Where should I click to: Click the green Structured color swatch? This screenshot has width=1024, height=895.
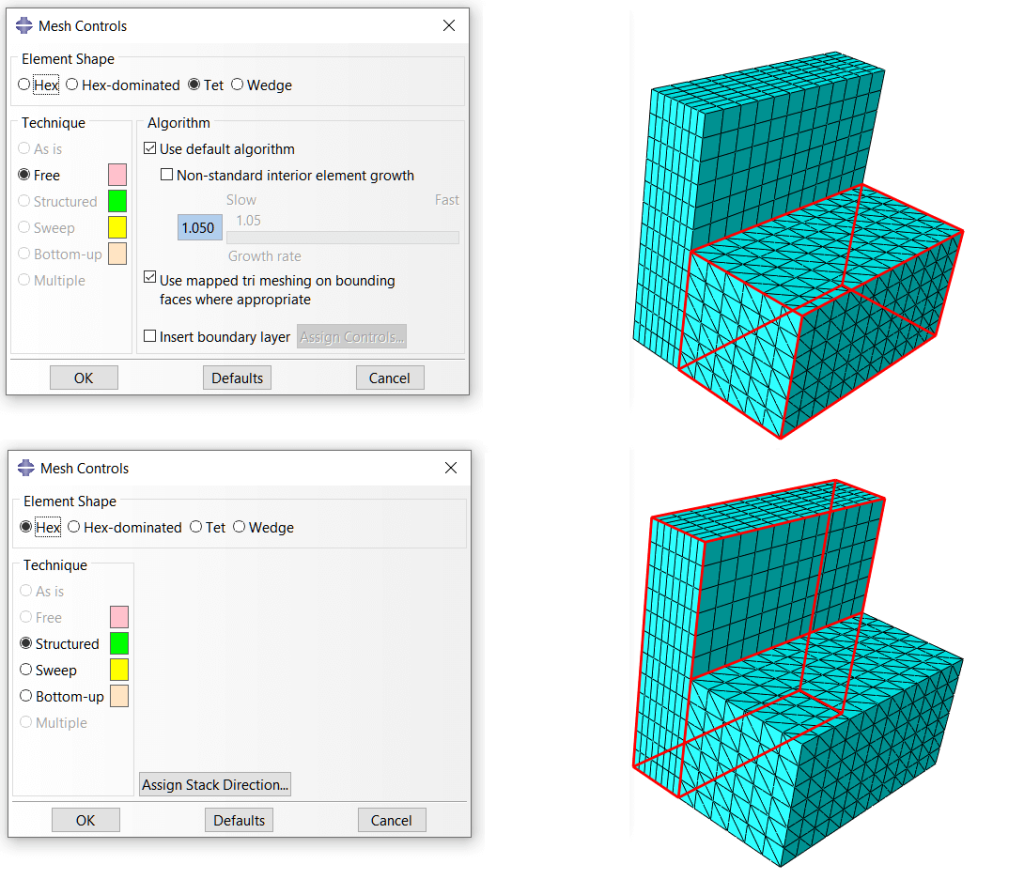117,643
